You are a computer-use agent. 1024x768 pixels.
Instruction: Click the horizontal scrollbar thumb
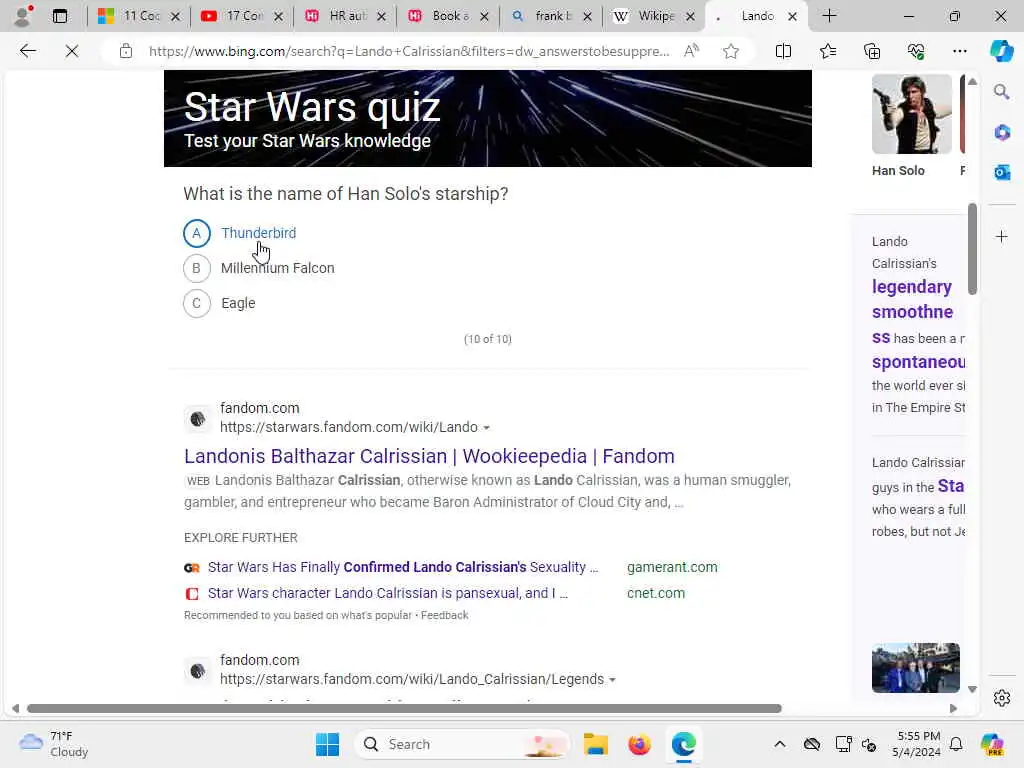[x=404, y=709]
